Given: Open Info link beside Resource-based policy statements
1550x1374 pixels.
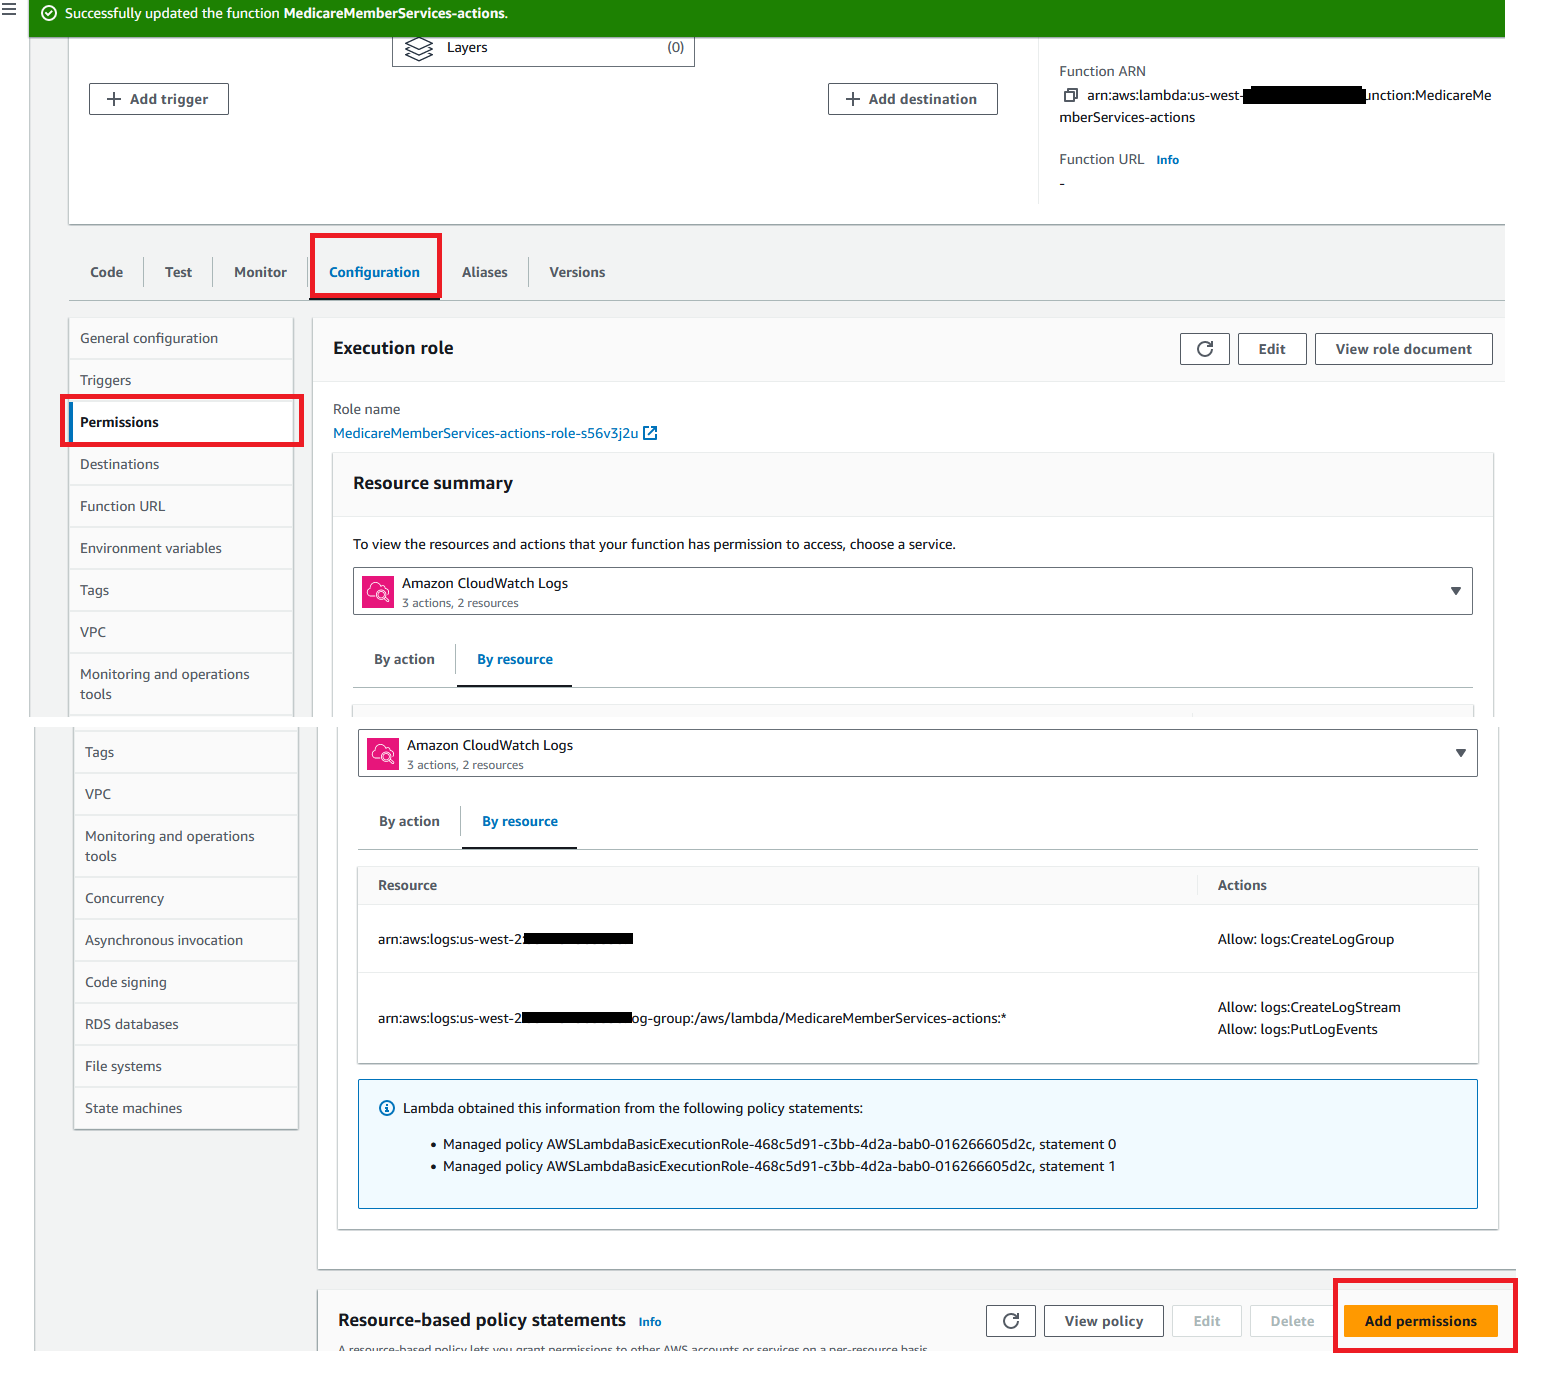Looking at the screenshot, I should (650, 1322).
